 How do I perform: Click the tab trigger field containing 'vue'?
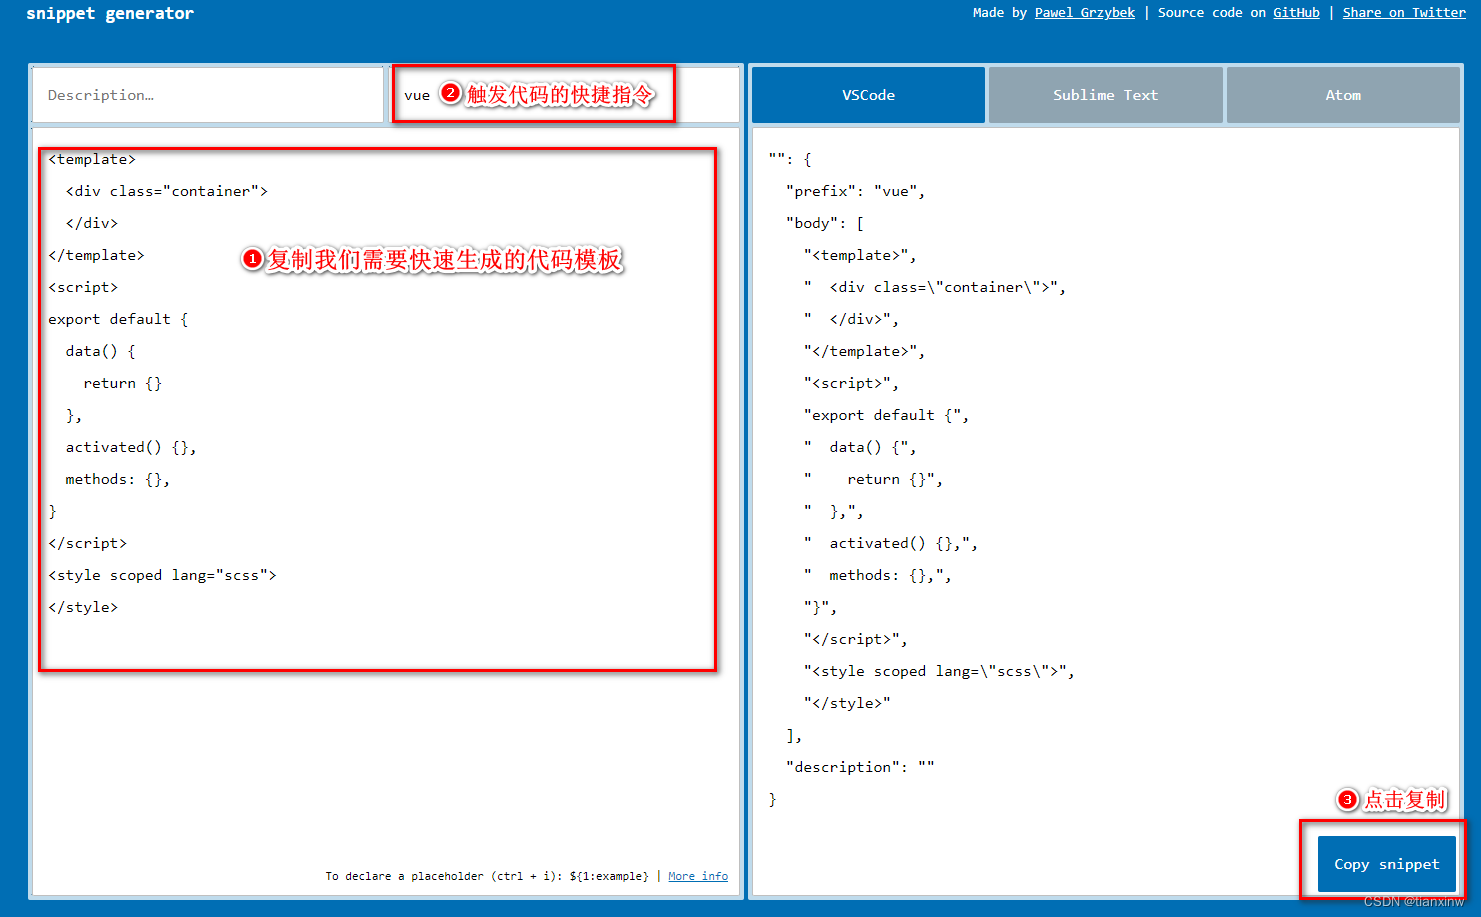click(x=564, y=95)
